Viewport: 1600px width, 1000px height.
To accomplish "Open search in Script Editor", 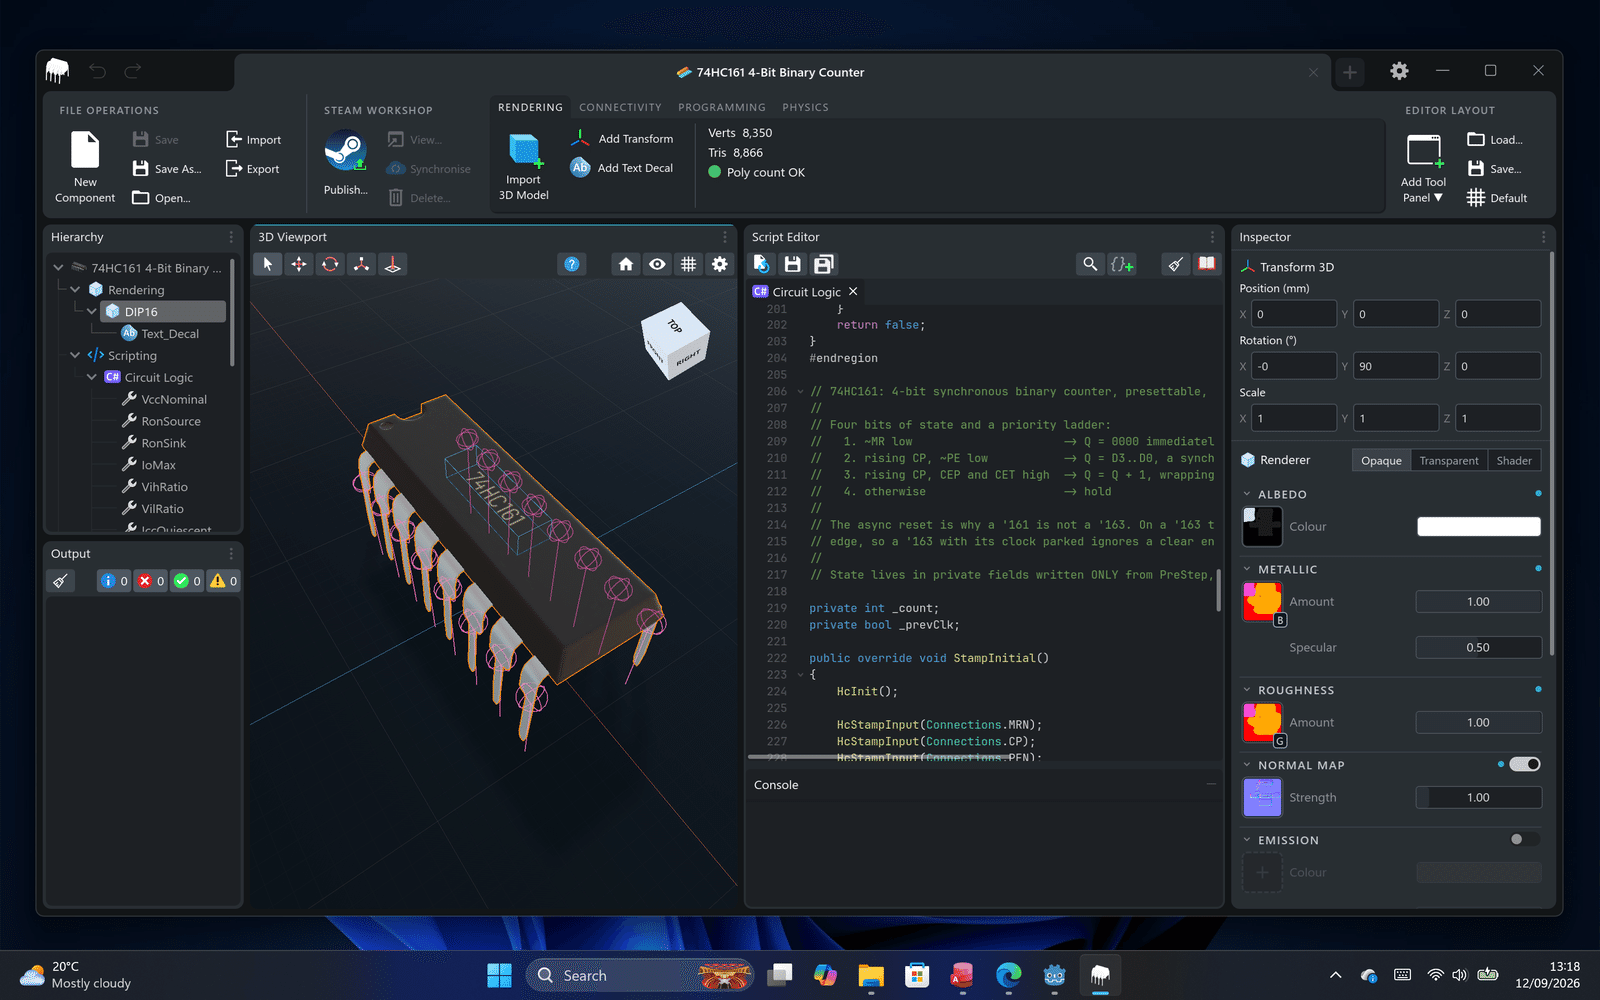I will click(1090, 264).
